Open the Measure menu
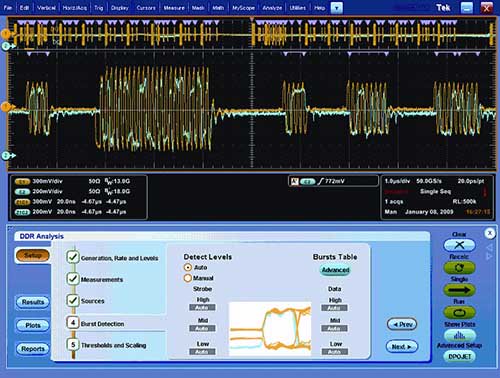Viewport: 500px width, 378px height. point(174,8)
